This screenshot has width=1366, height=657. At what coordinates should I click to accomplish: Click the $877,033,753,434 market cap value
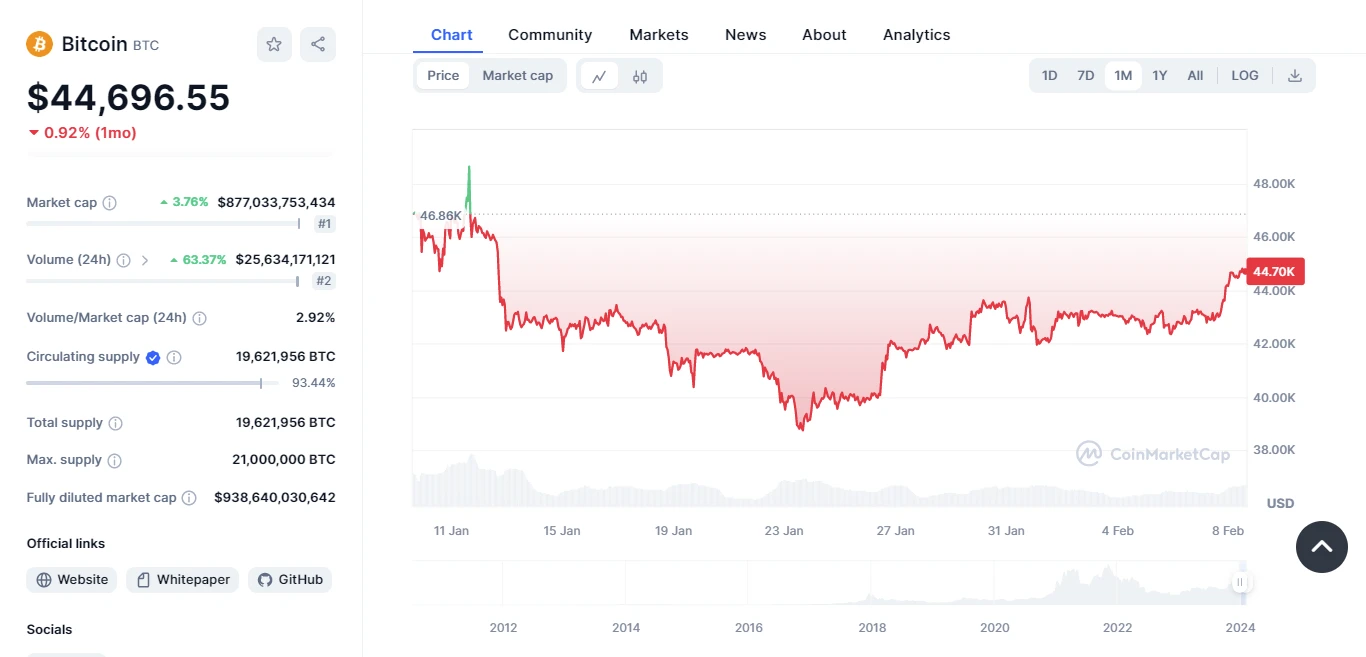[x=276, y=202]
